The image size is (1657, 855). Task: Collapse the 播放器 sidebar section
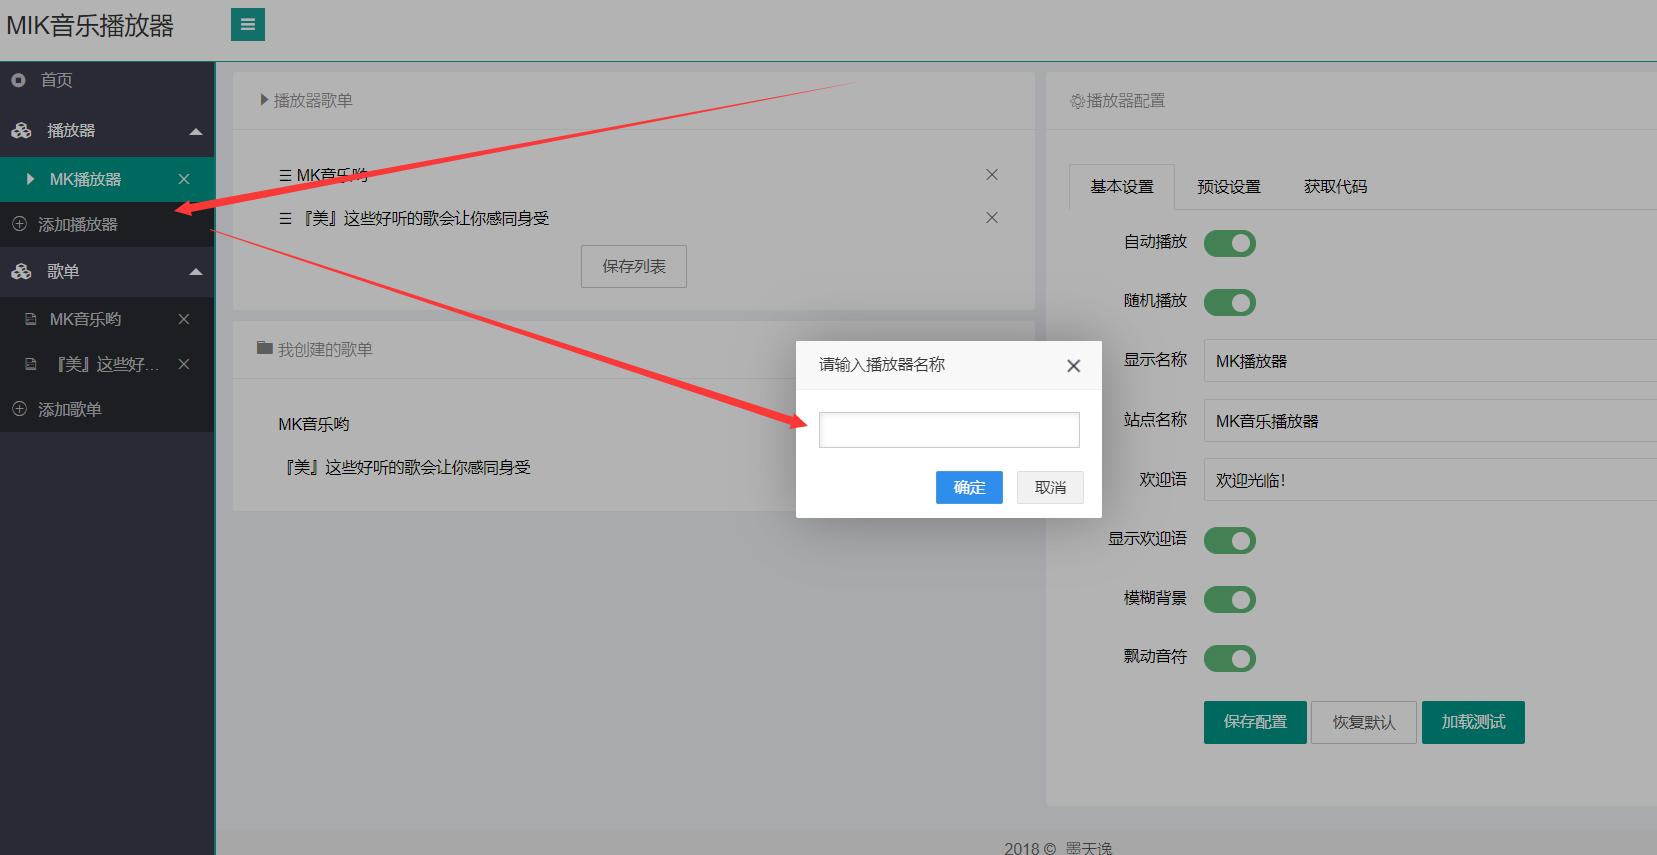point(196,131)
